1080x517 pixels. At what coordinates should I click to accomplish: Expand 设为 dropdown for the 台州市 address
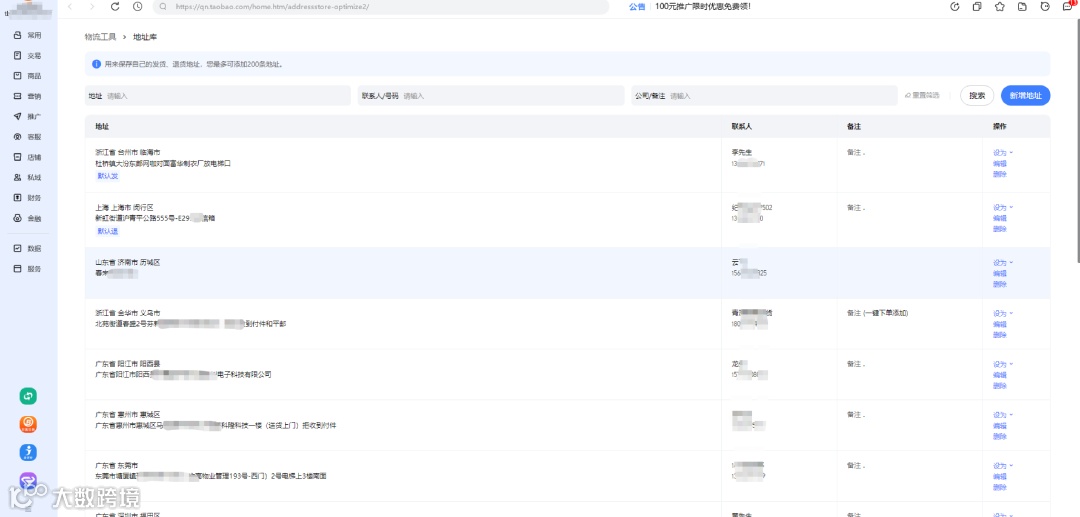[1003, 153]
